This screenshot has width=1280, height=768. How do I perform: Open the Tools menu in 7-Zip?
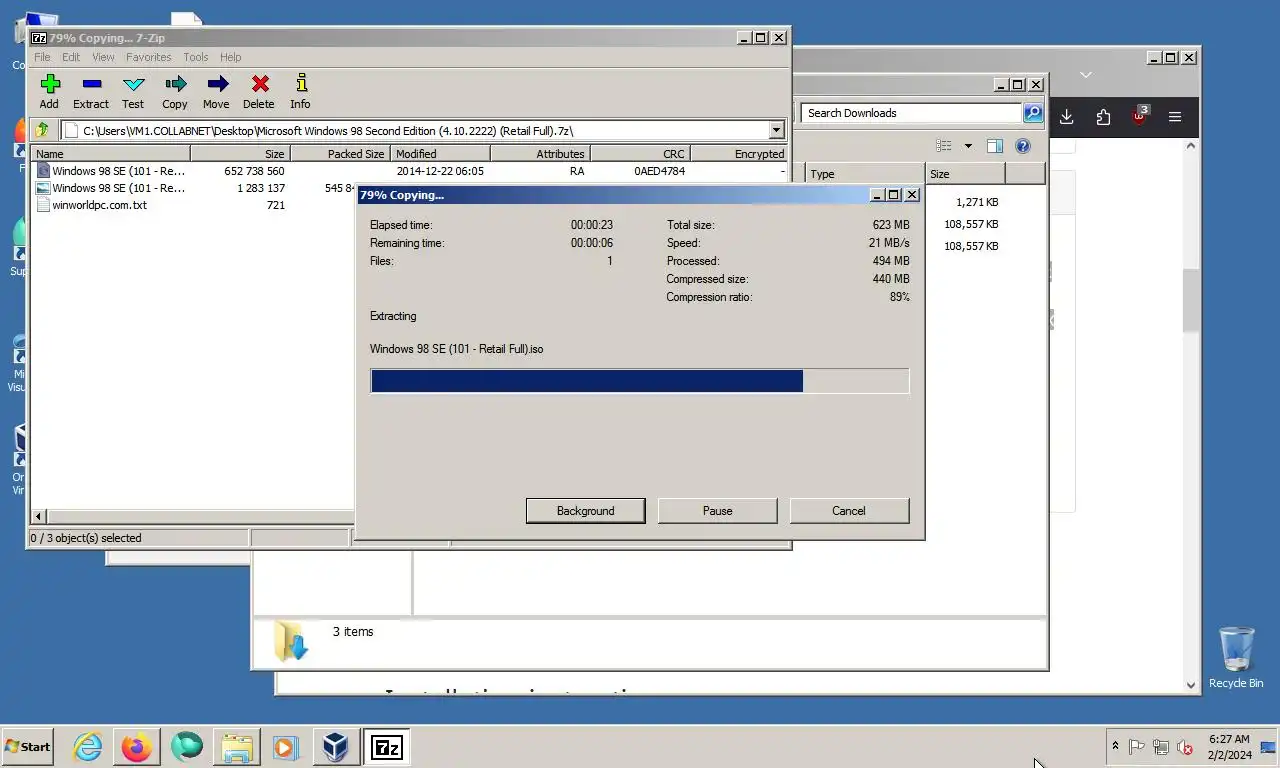point(196,57)
